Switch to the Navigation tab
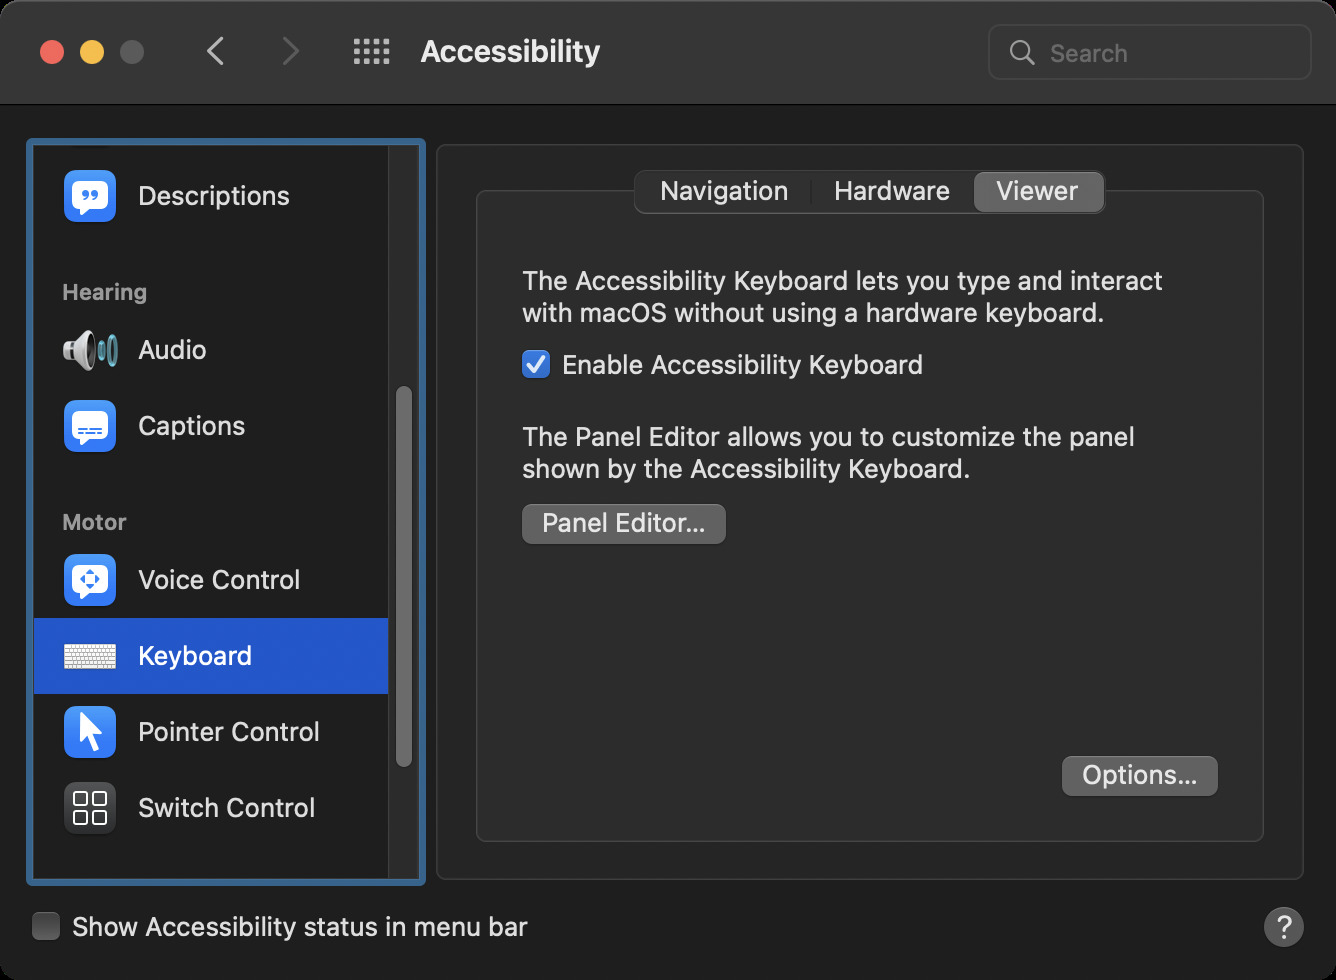Viewport: 1336px width, 980px height. tap(724, 191)
